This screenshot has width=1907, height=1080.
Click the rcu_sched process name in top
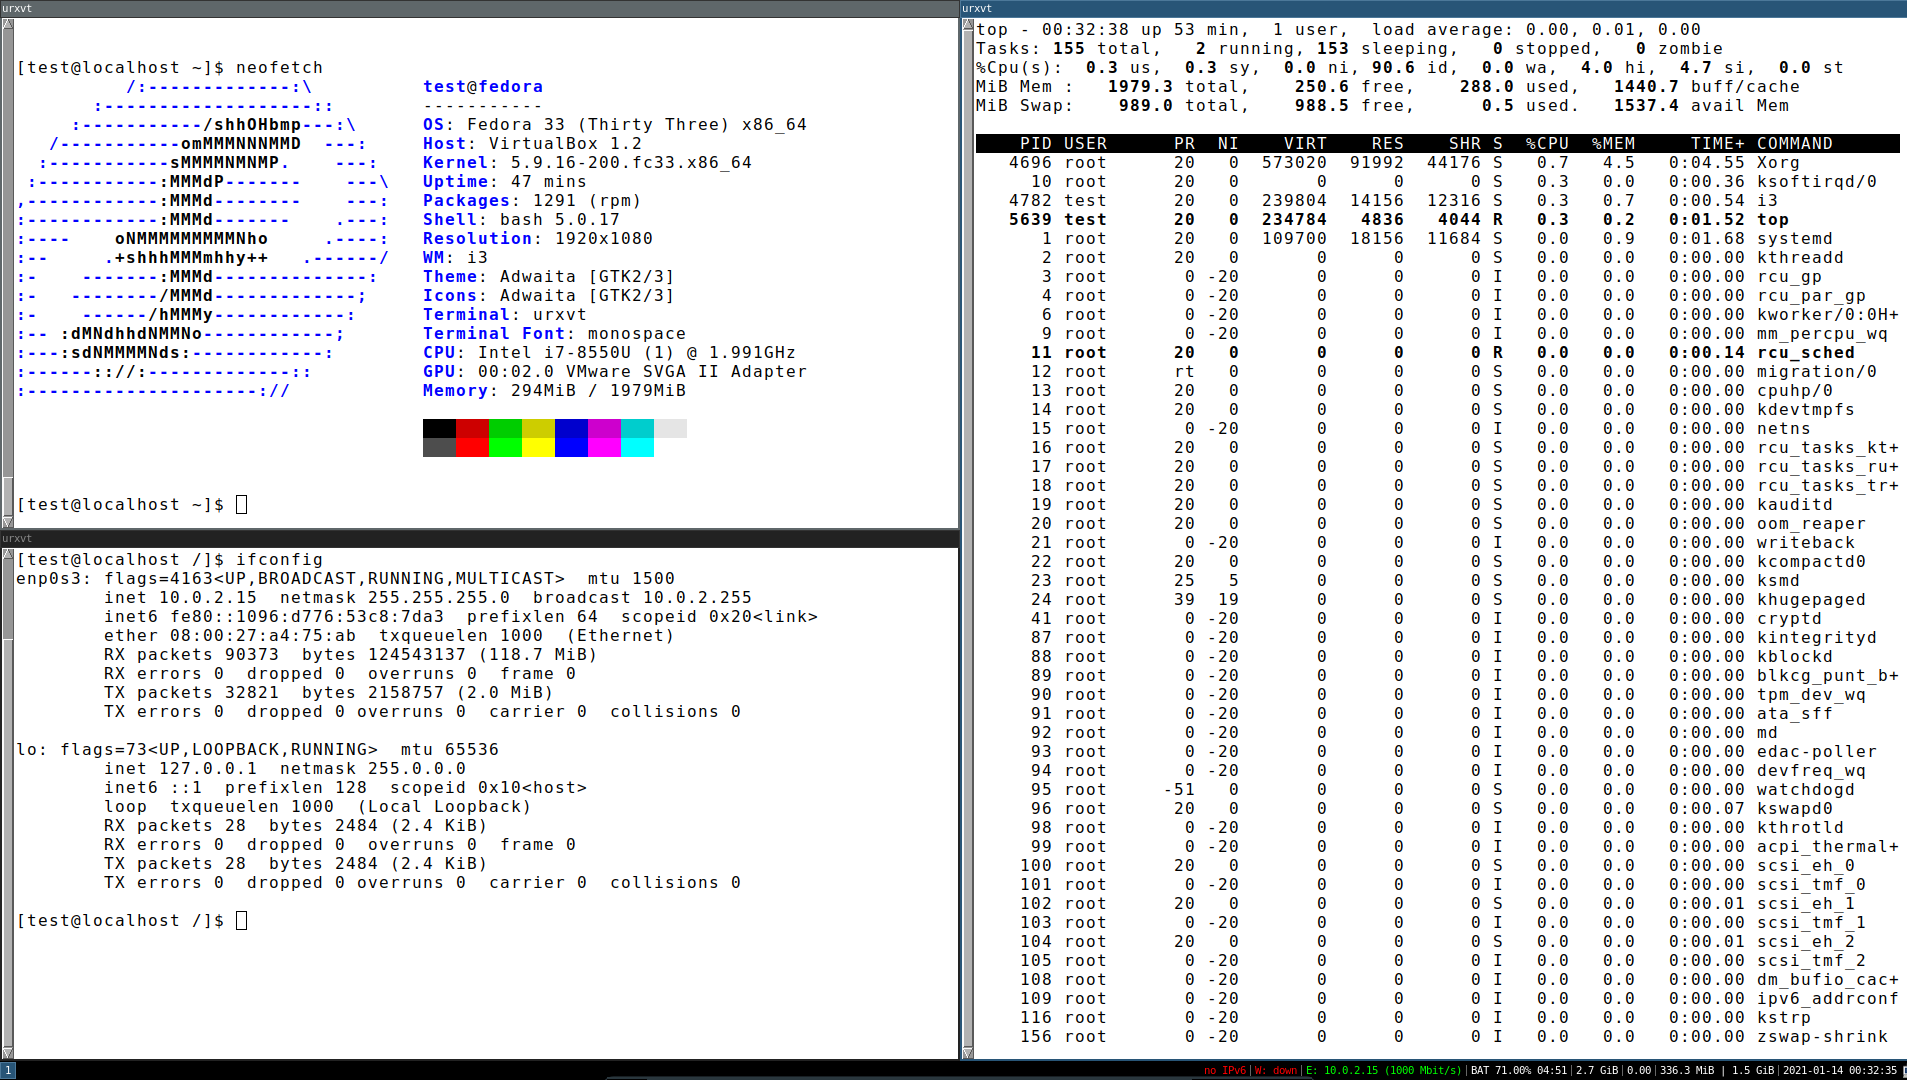coord(1806,353)
